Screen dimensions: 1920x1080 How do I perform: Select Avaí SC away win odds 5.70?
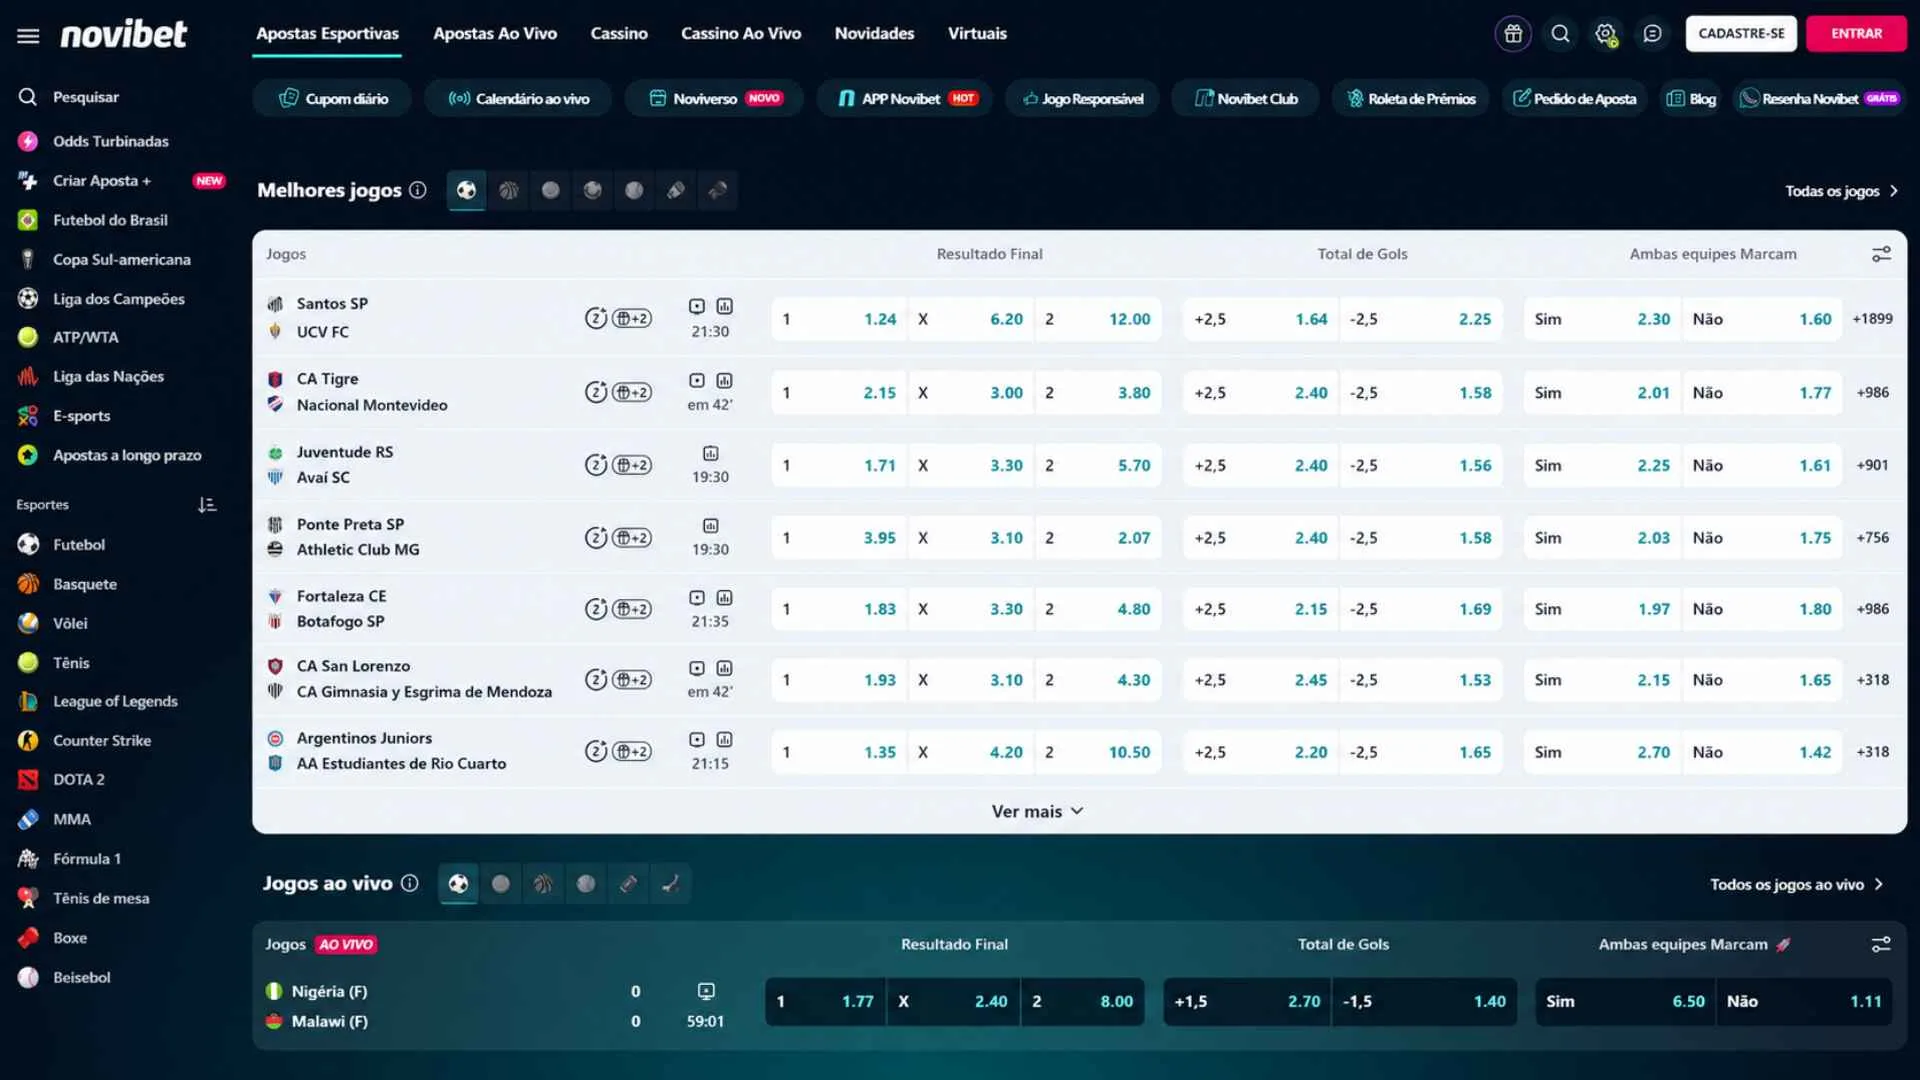[1098, 465]
